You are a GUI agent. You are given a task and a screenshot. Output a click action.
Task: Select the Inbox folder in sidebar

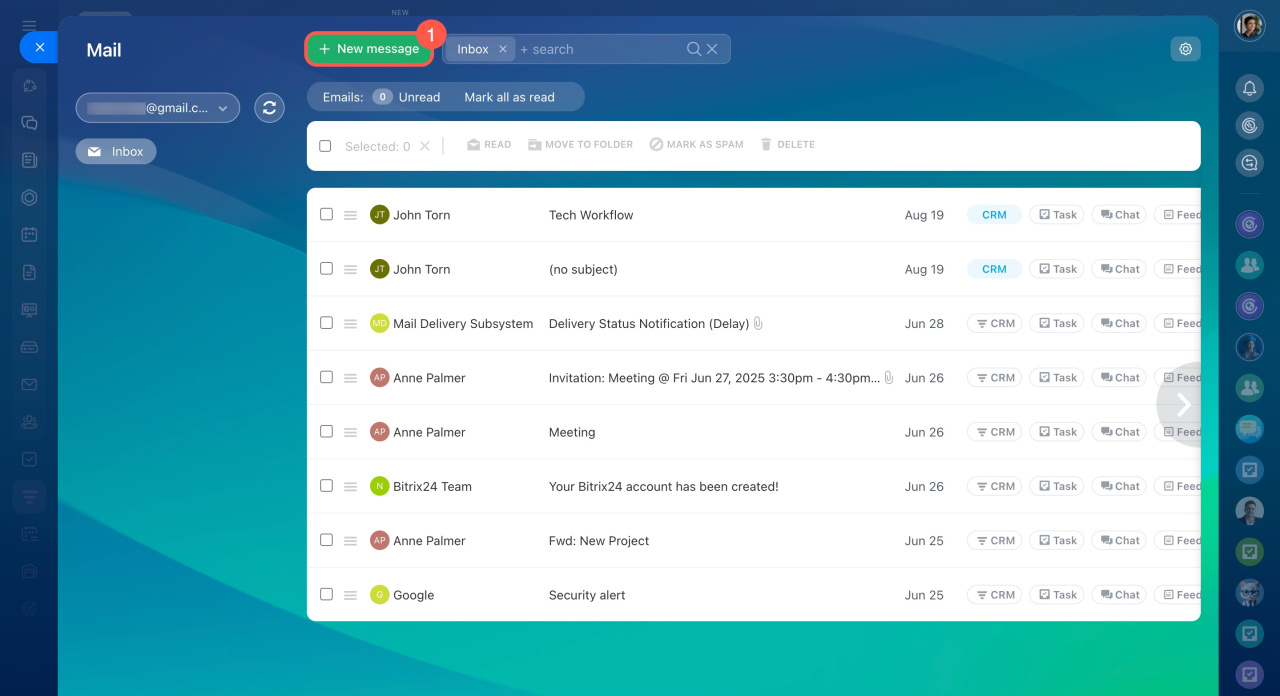coord(116,152)
